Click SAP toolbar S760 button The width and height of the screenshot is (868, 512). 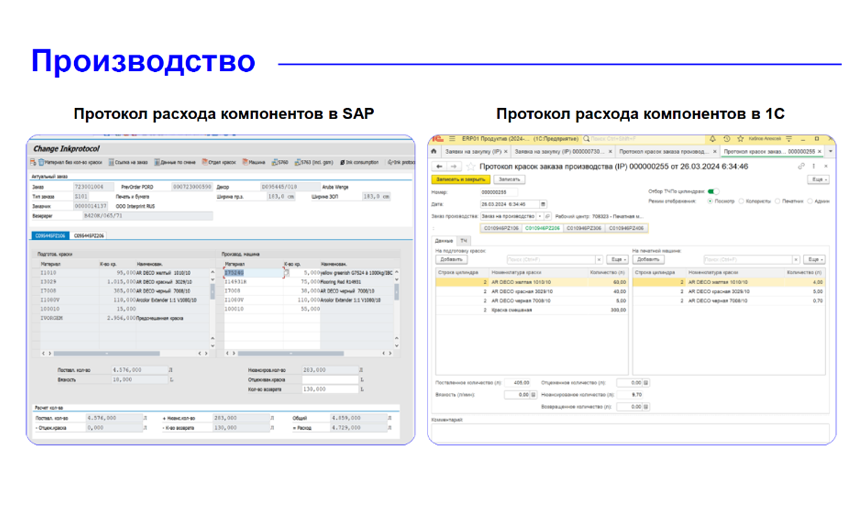pos(280,162)
